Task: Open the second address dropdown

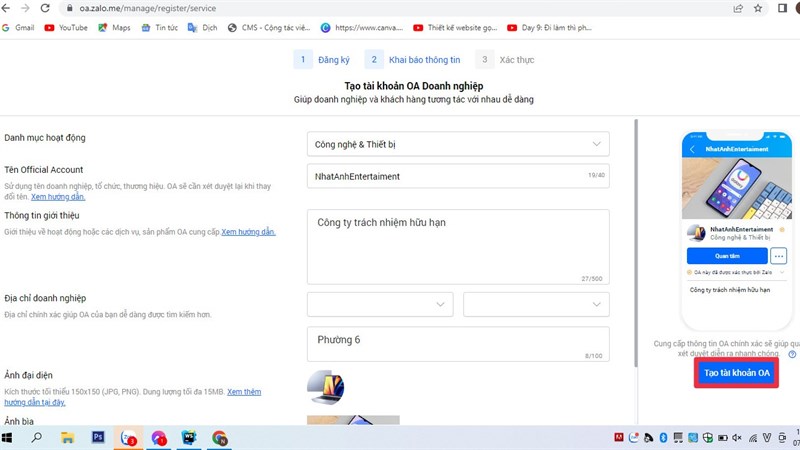Action: 536,304
